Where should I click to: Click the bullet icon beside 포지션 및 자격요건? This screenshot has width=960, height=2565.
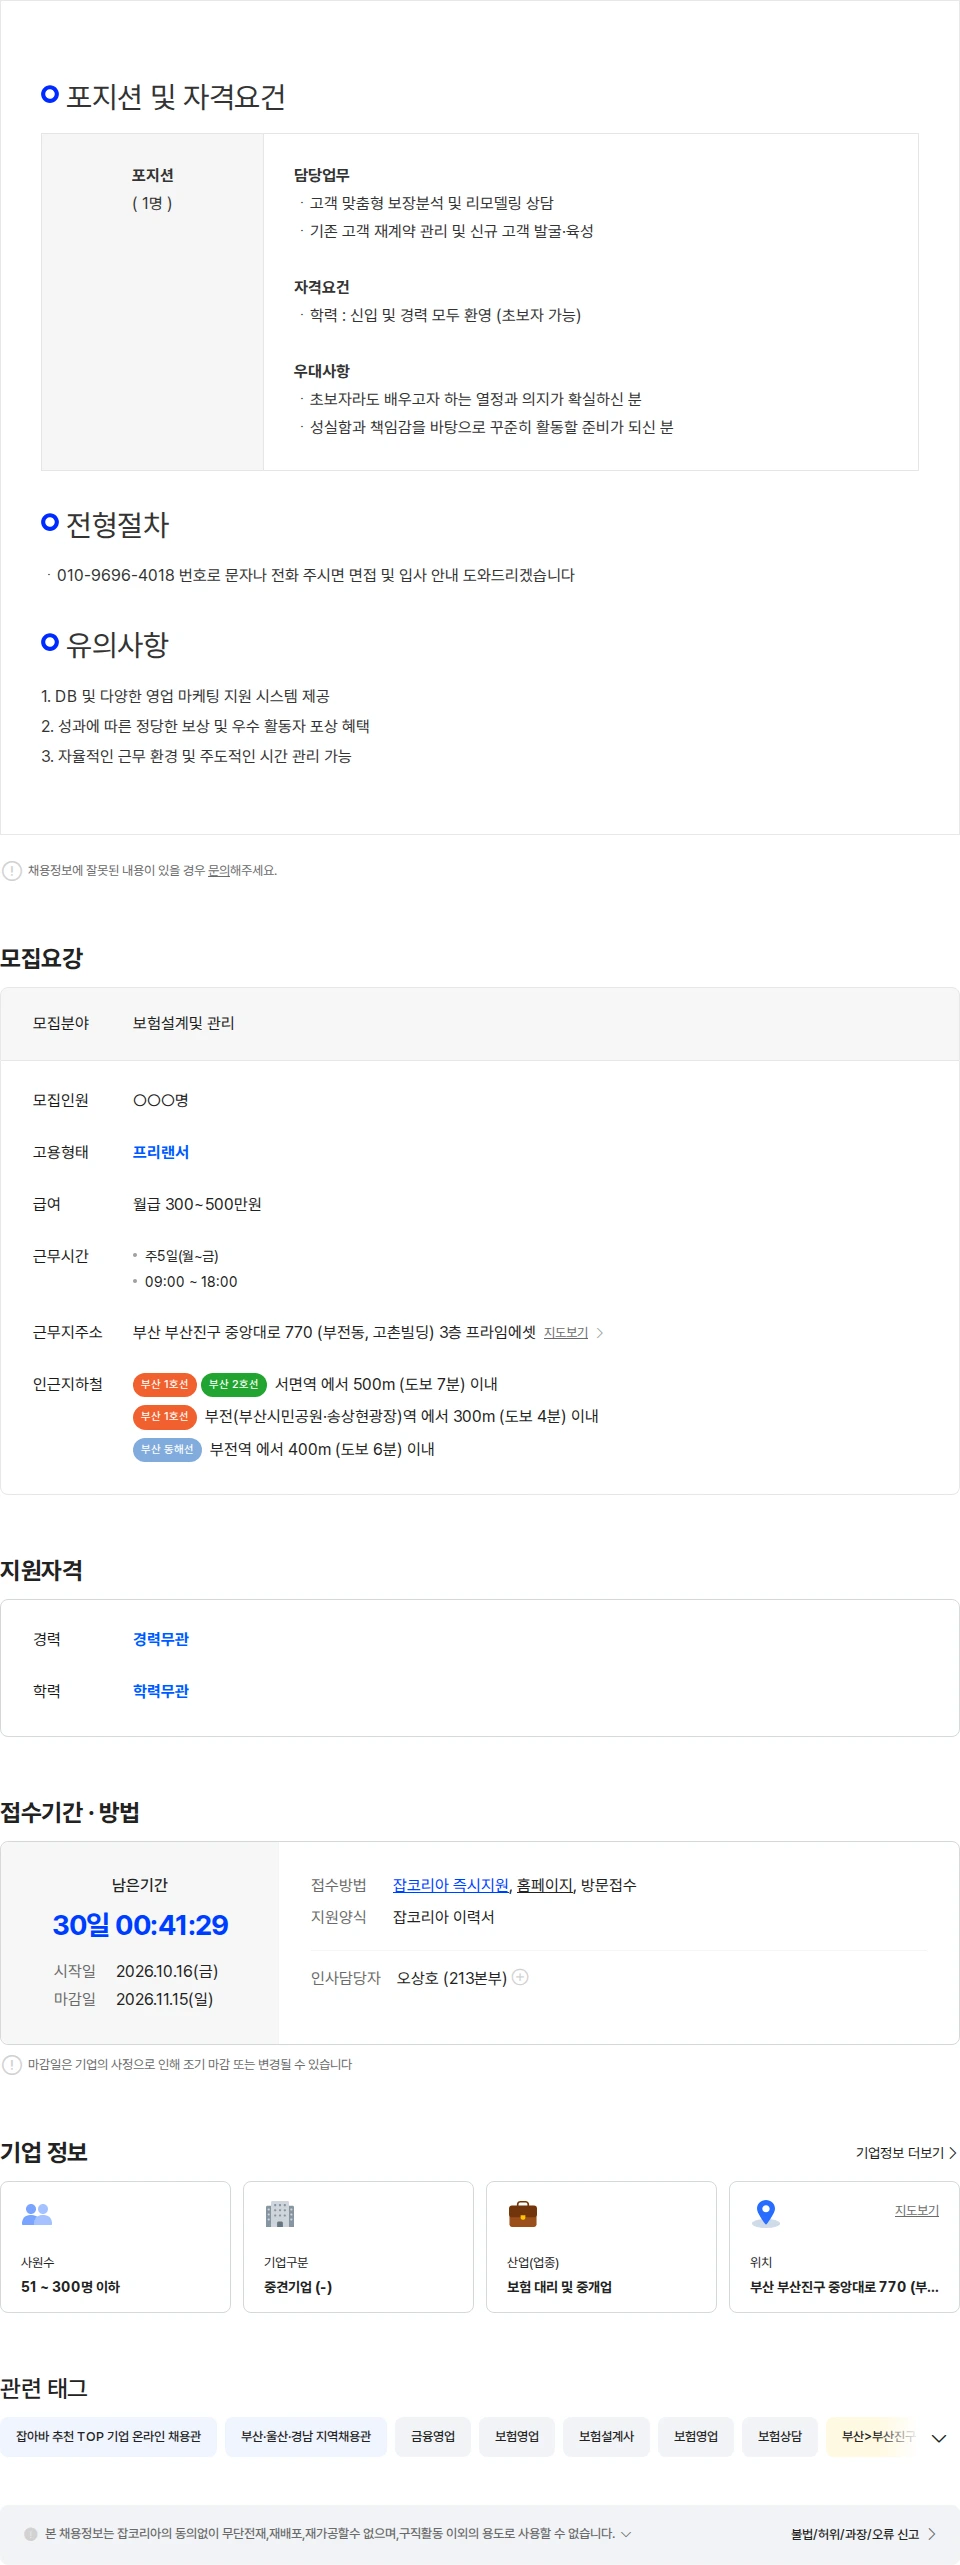tap(50, 94)
